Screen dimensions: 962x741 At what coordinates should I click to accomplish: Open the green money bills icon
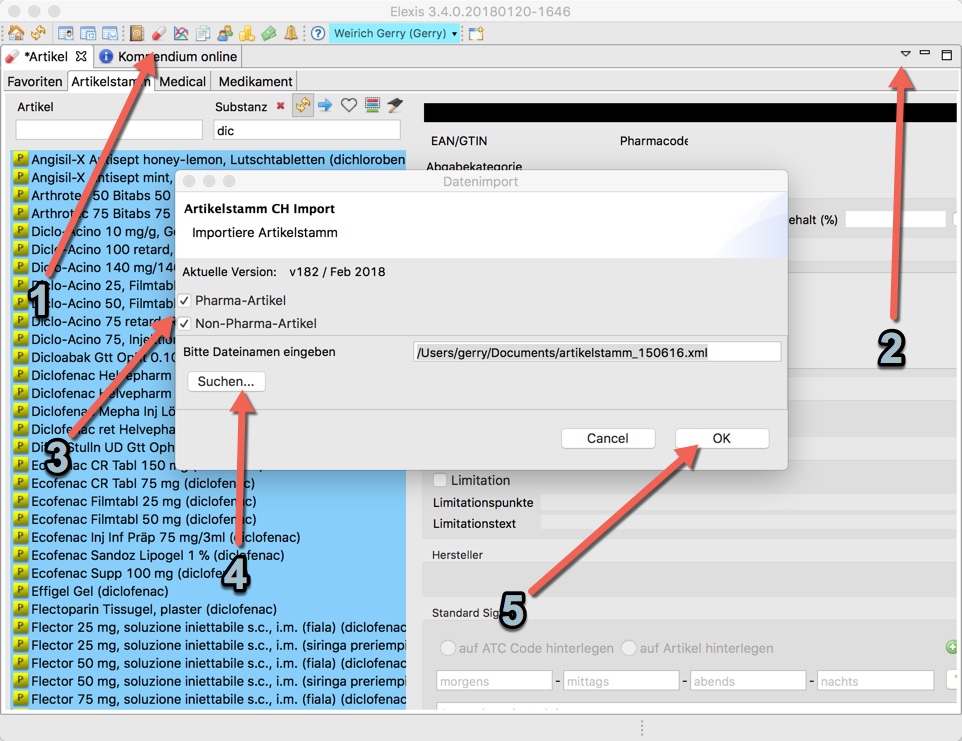pyautogui.click(x=269, y=33)
